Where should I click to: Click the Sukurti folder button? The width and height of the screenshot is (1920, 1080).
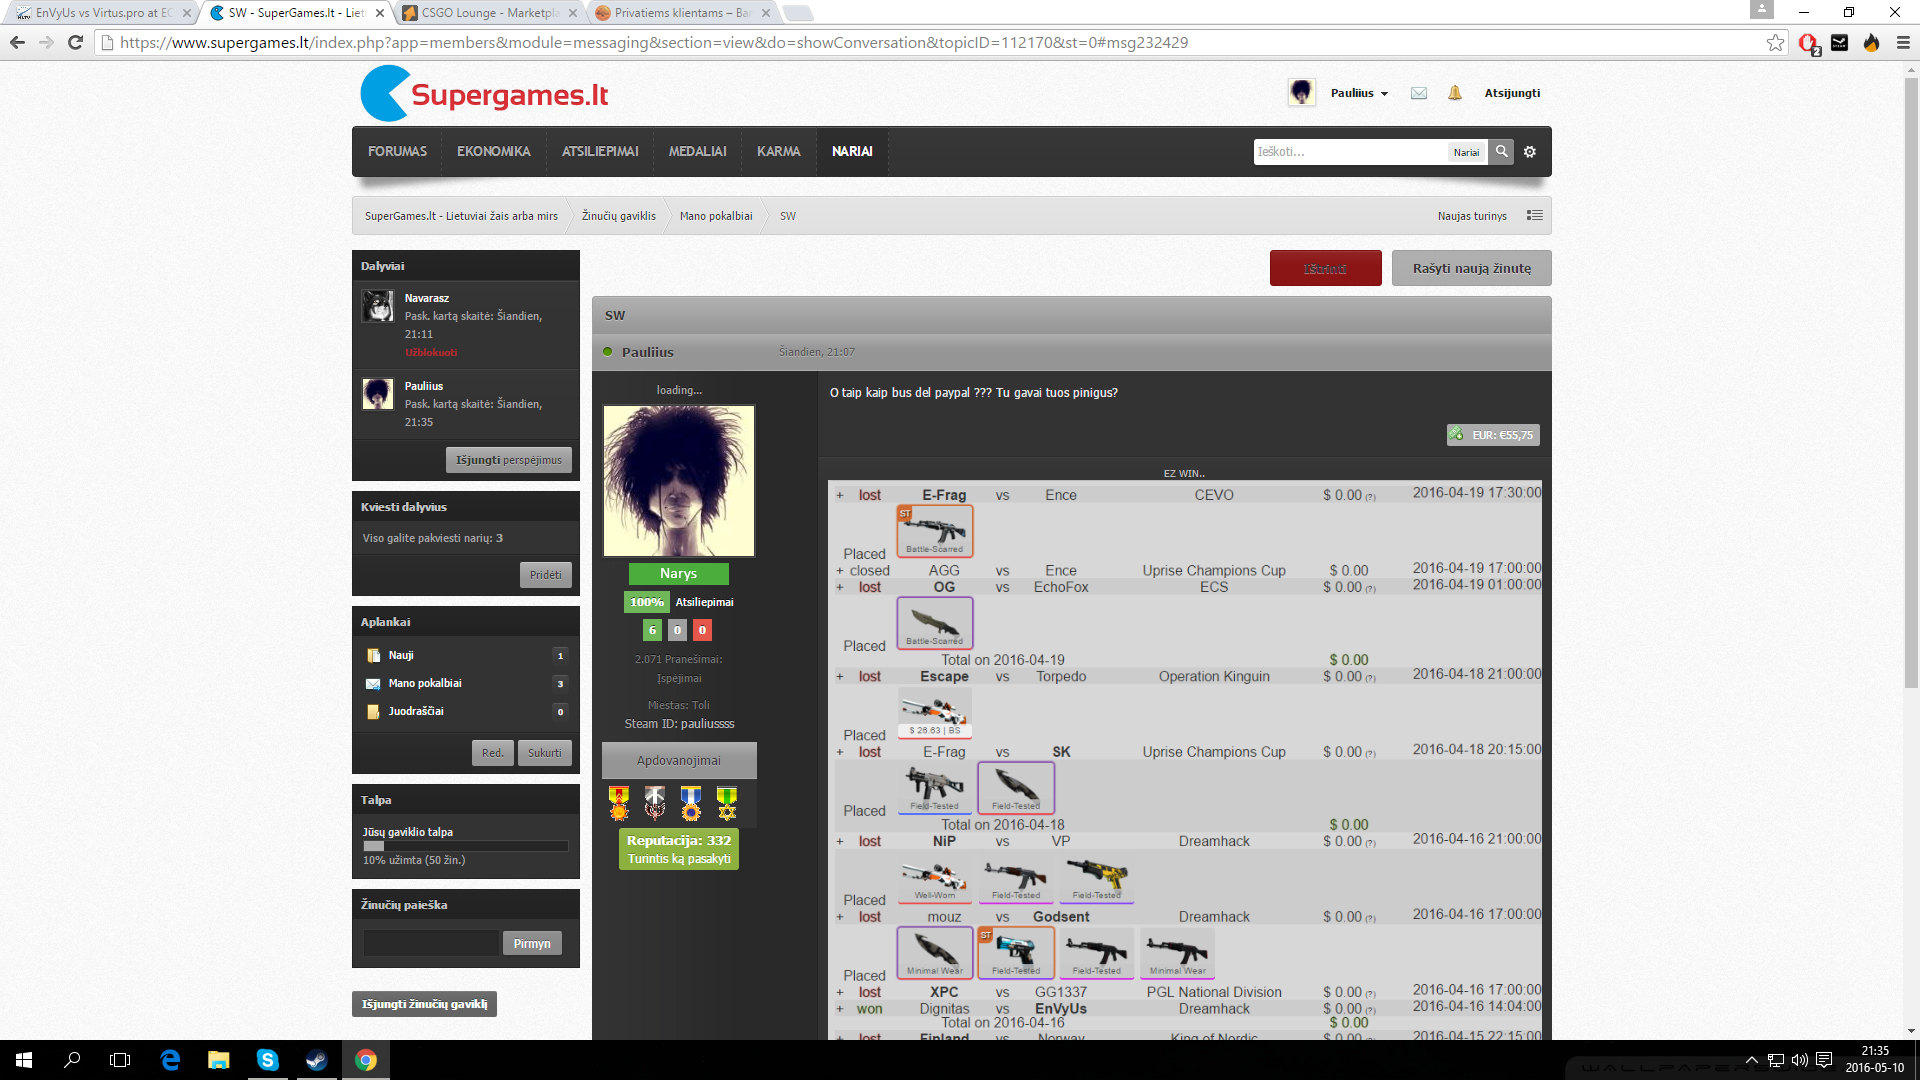click(544, 753)
